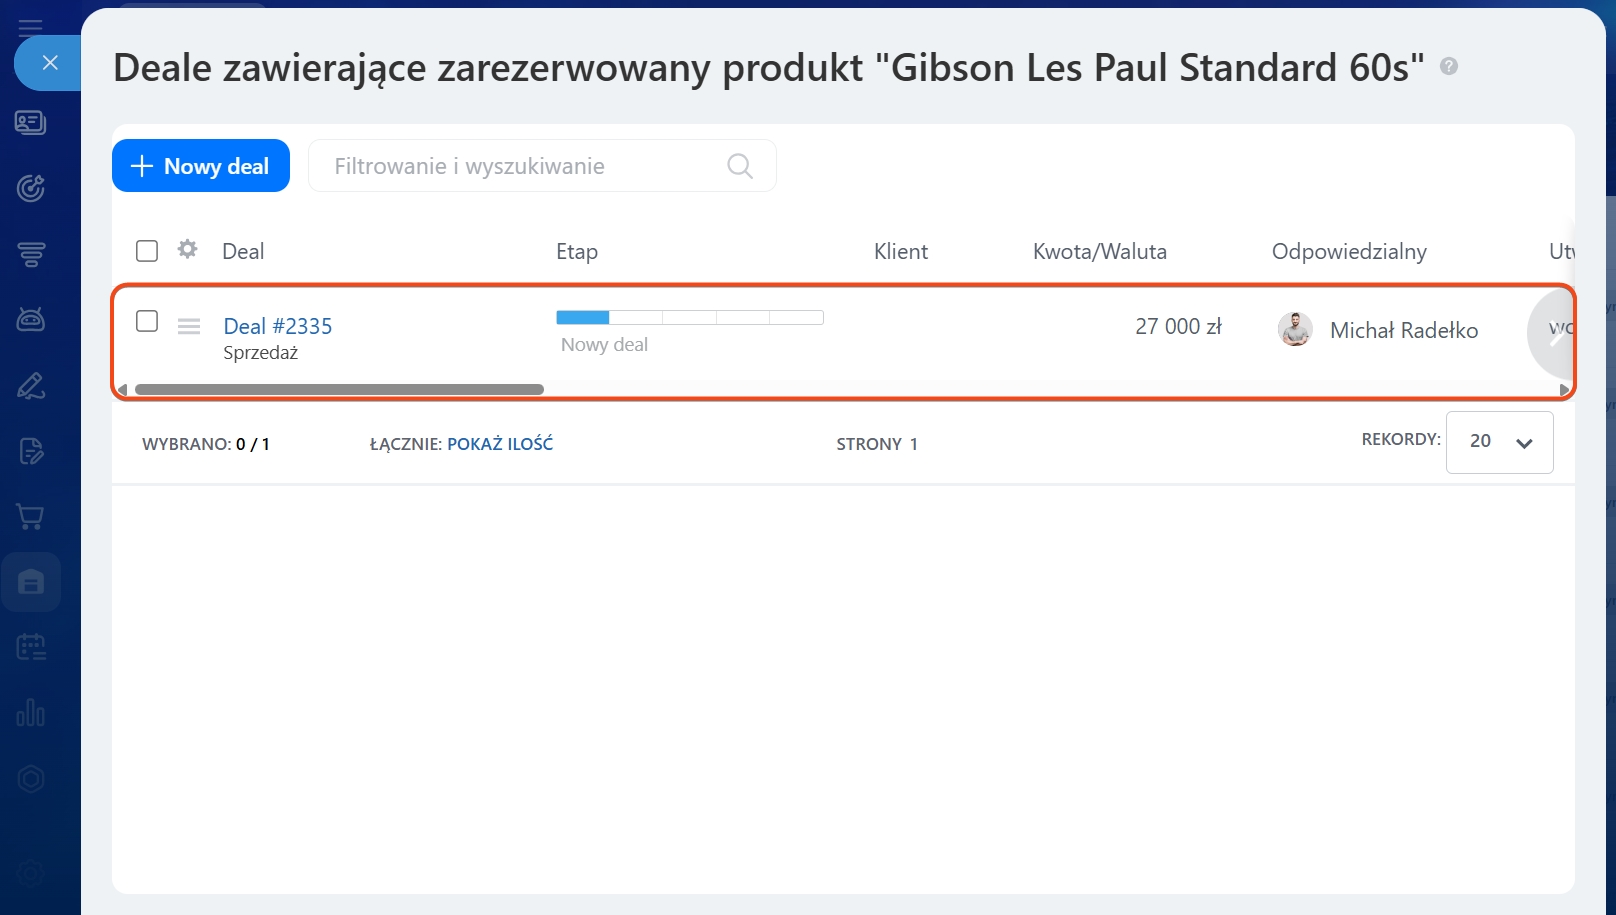Toggle the select all deals checkbox

(147, 250)
